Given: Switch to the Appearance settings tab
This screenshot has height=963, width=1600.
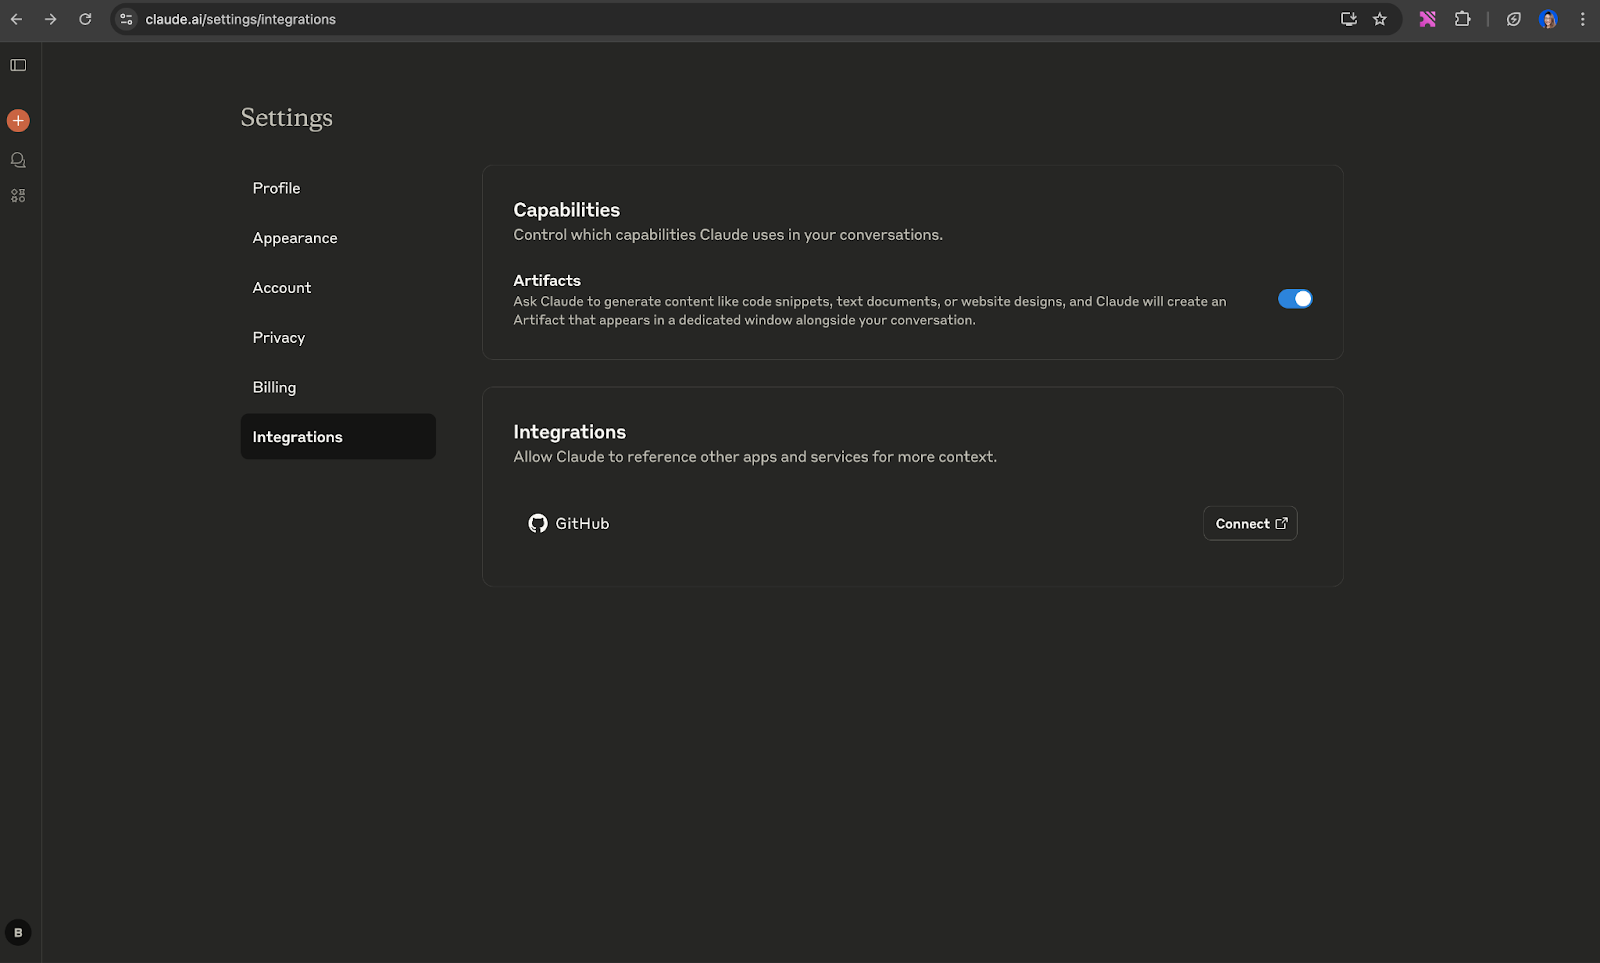Looking at the screenshot, I should coord(295,238).
